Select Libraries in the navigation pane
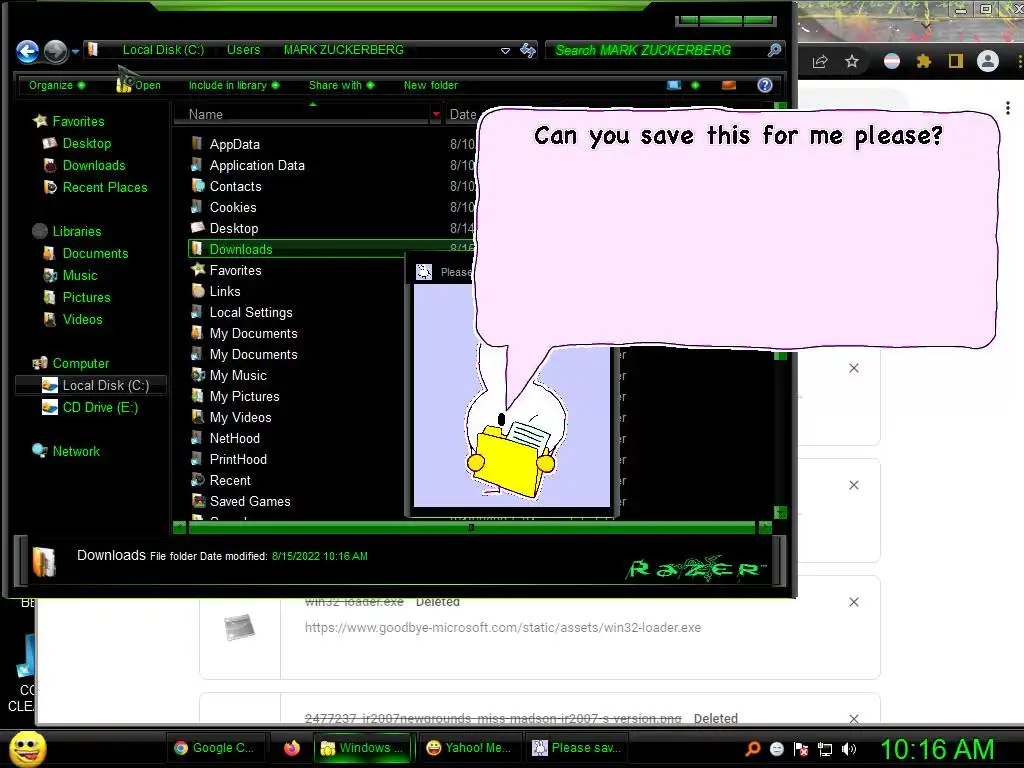The image size is (1024, 768). coord(76,231)
